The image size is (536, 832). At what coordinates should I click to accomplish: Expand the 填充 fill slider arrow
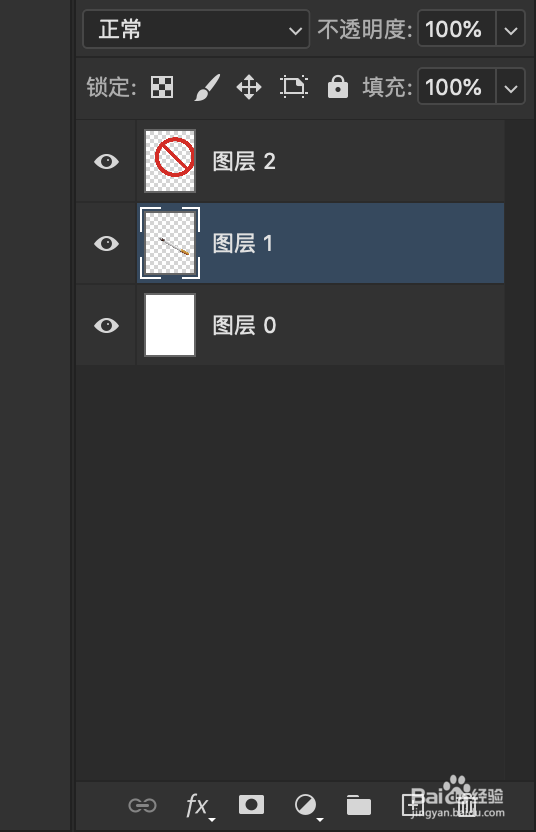click(511, 87)
